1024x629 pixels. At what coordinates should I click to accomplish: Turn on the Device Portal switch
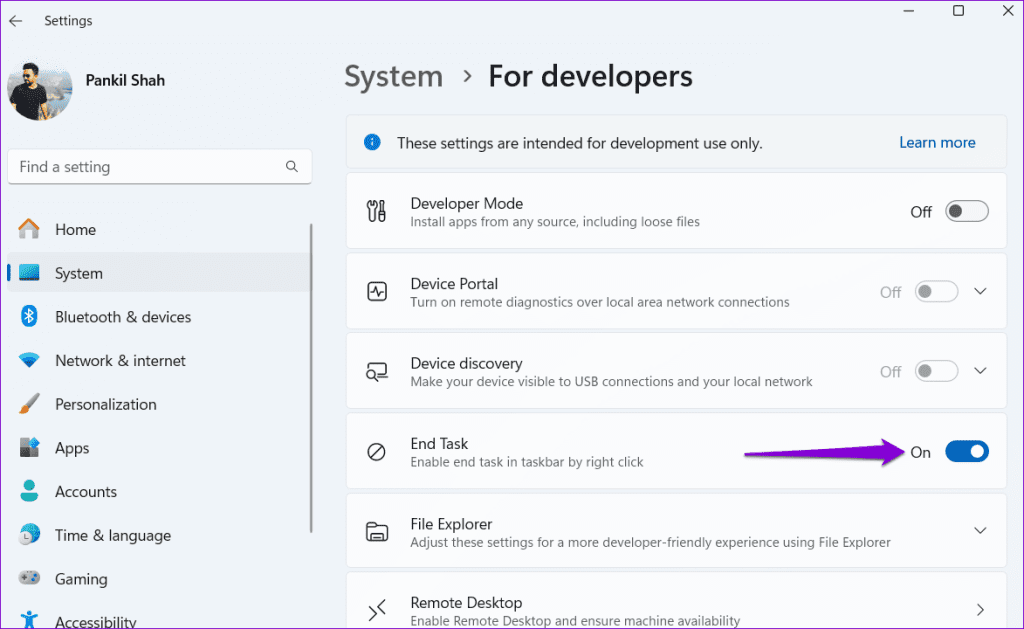[x=936, y=291]
